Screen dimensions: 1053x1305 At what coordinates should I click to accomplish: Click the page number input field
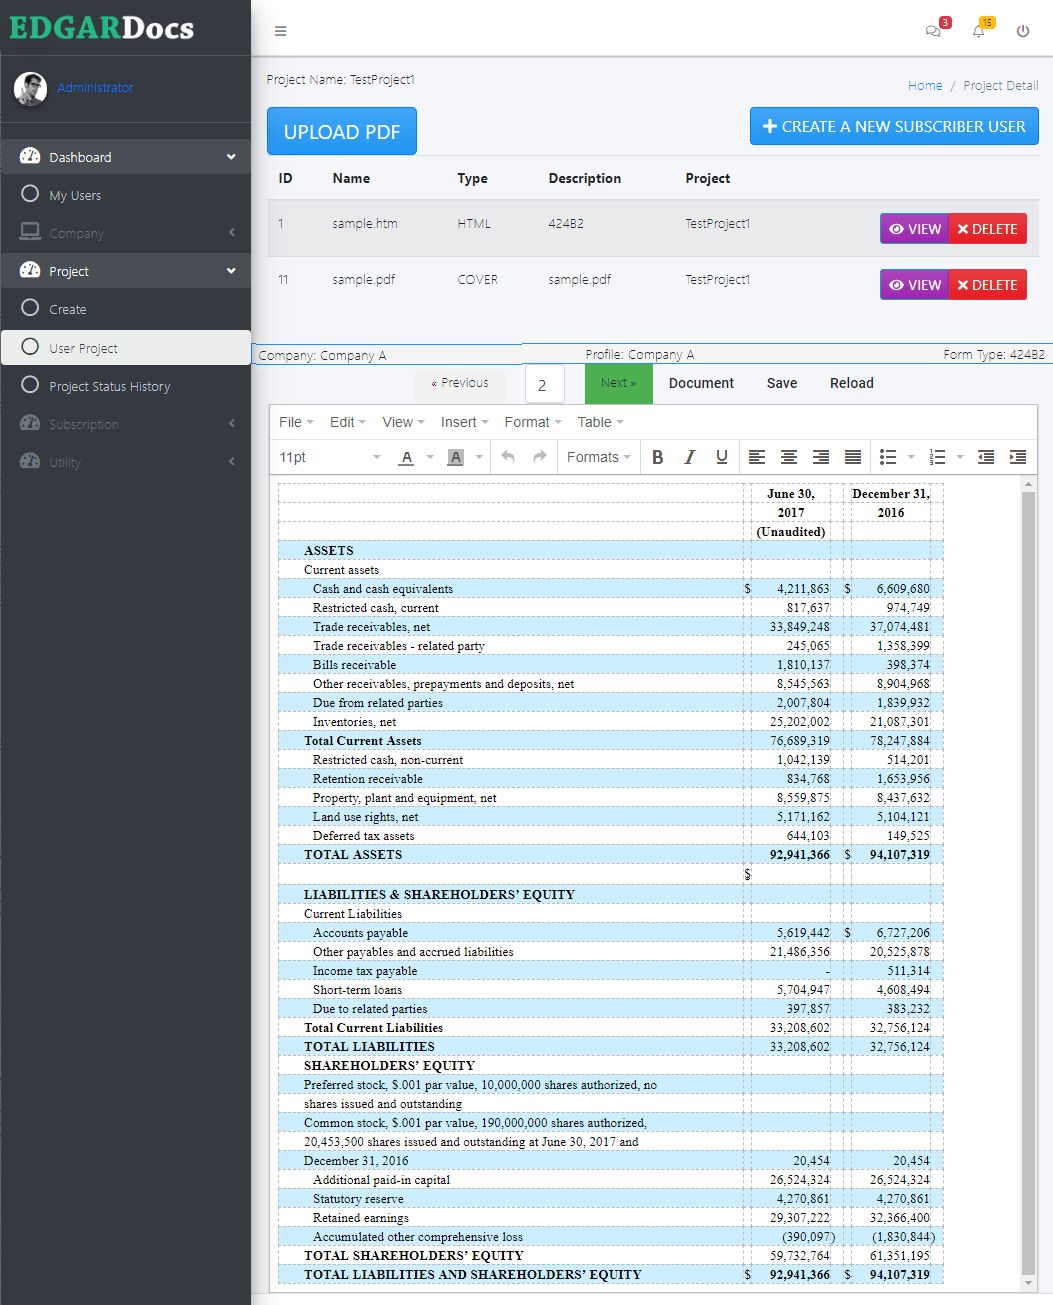coord(545,384)
